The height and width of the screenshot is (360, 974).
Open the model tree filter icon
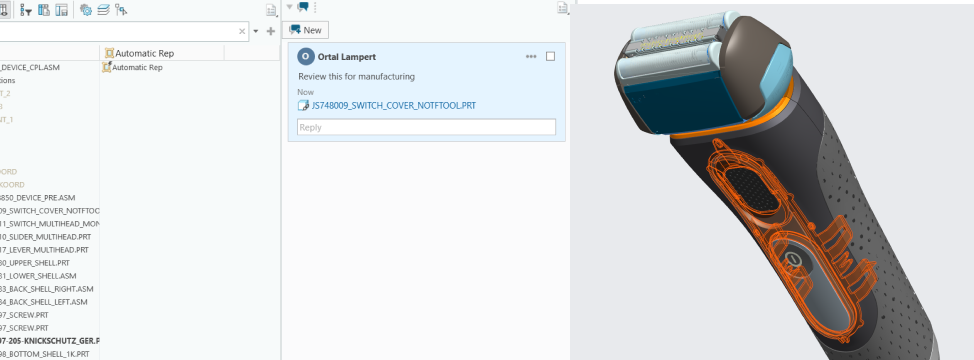(x=26, y=10)
